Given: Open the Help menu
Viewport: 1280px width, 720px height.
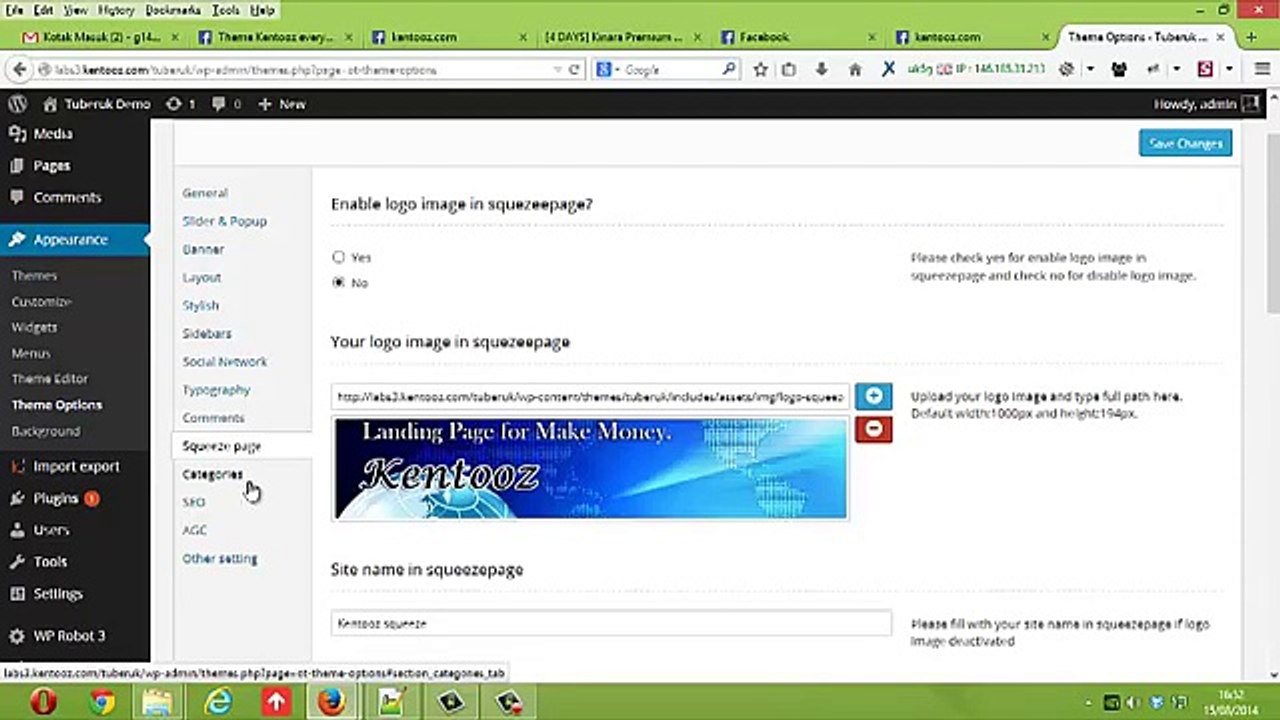Looking at the screenshot, I should coord(262,10).
